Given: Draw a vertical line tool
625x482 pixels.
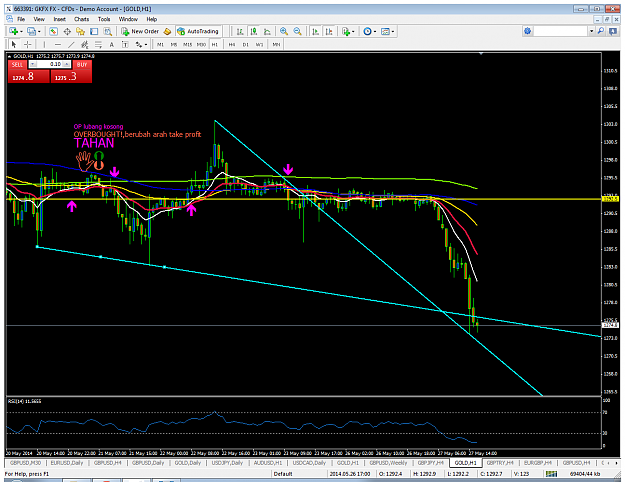Looking at the screenshot, I should (44, 44).
